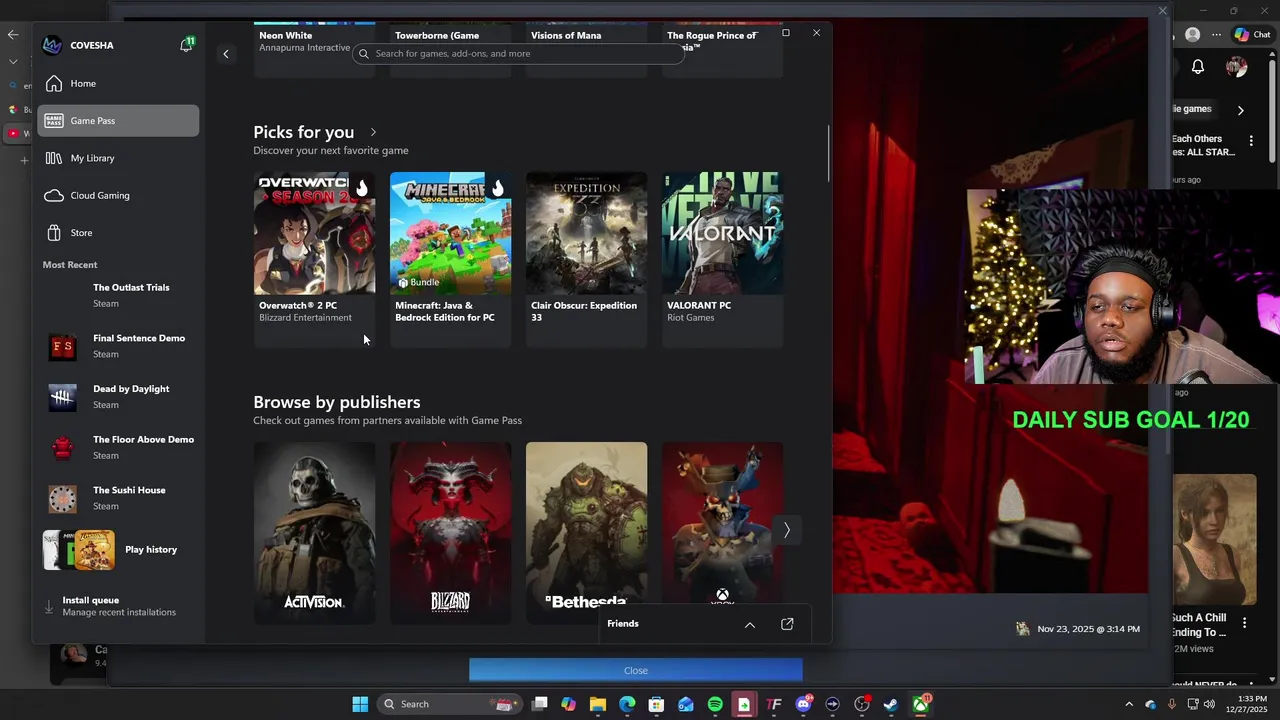Click Manage recent installations text

(119, 613)
